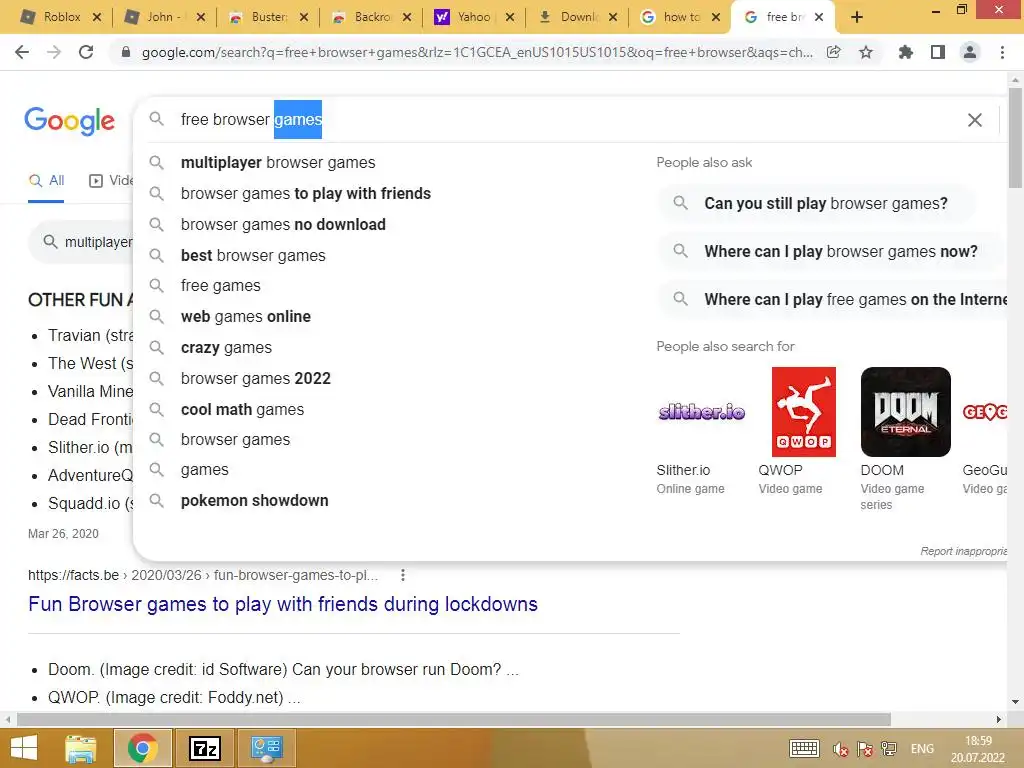
Task: Open the three-dot options next to facts.be result
Action: (x=403, y=575)
